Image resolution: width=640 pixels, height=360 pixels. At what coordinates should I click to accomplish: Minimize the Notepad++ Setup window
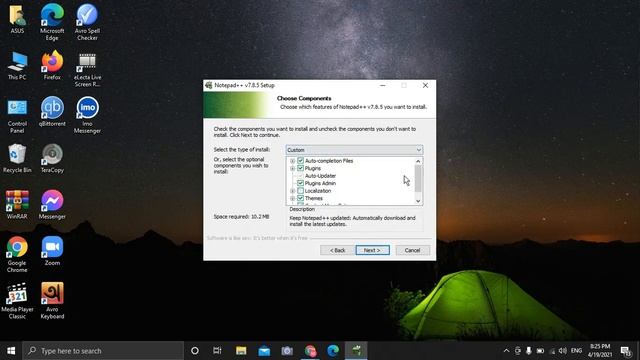click(382, 85)
